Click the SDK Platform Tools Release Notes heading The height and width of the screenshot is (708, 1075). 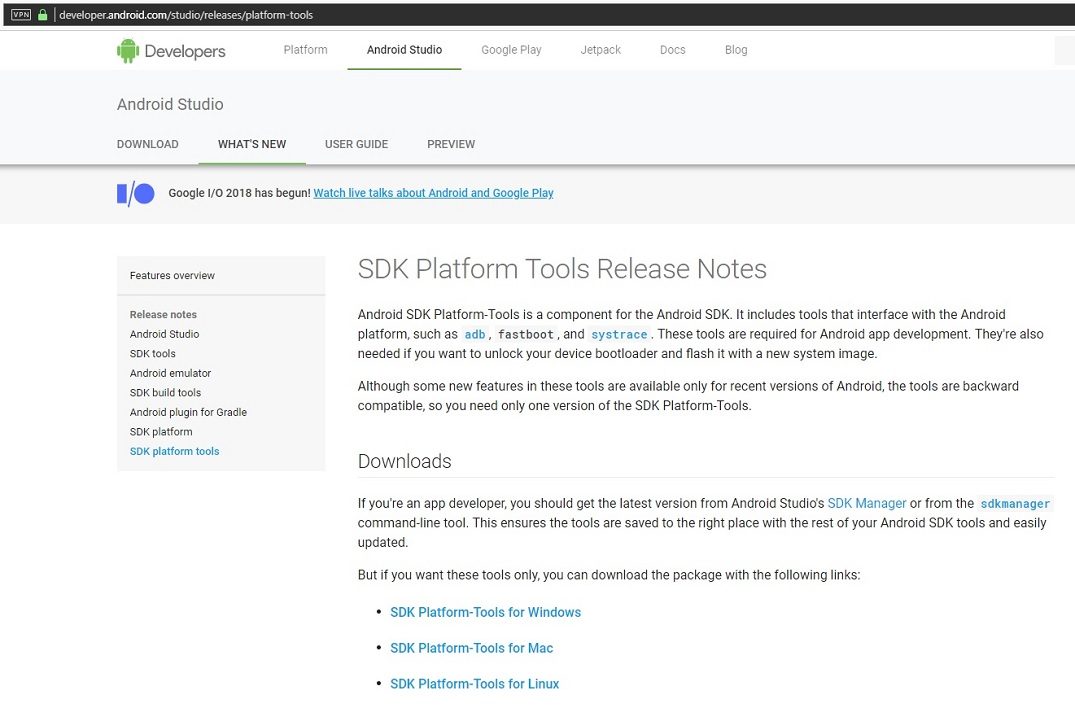pyautogui.click(x=562, y=269)
